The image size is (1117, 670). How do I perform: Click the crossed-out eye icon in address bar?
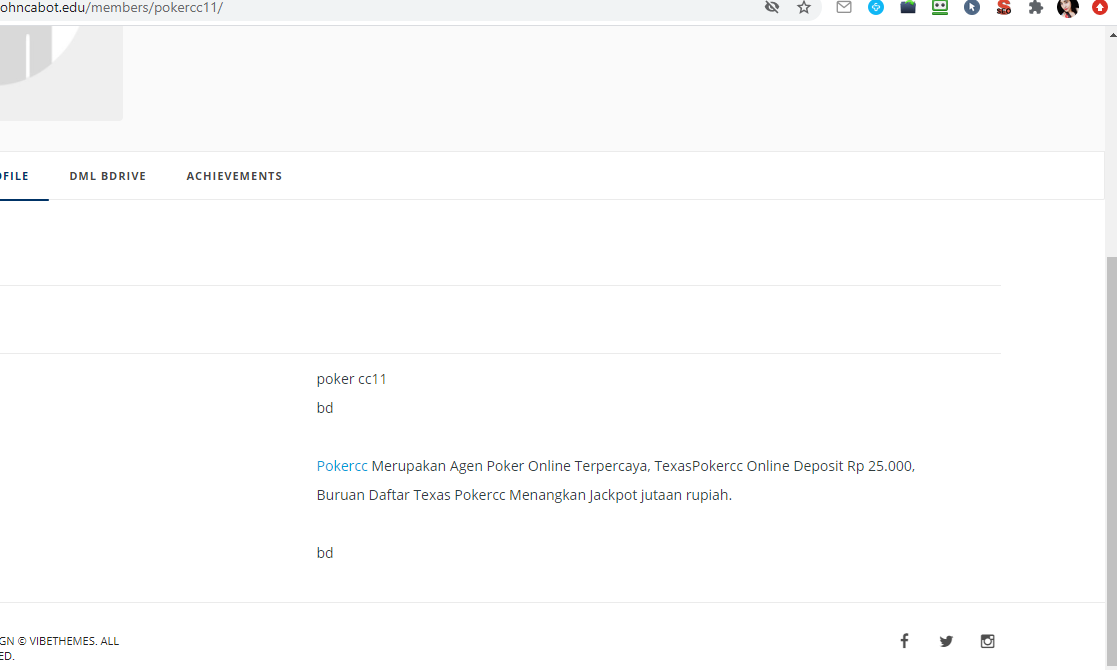772,7
